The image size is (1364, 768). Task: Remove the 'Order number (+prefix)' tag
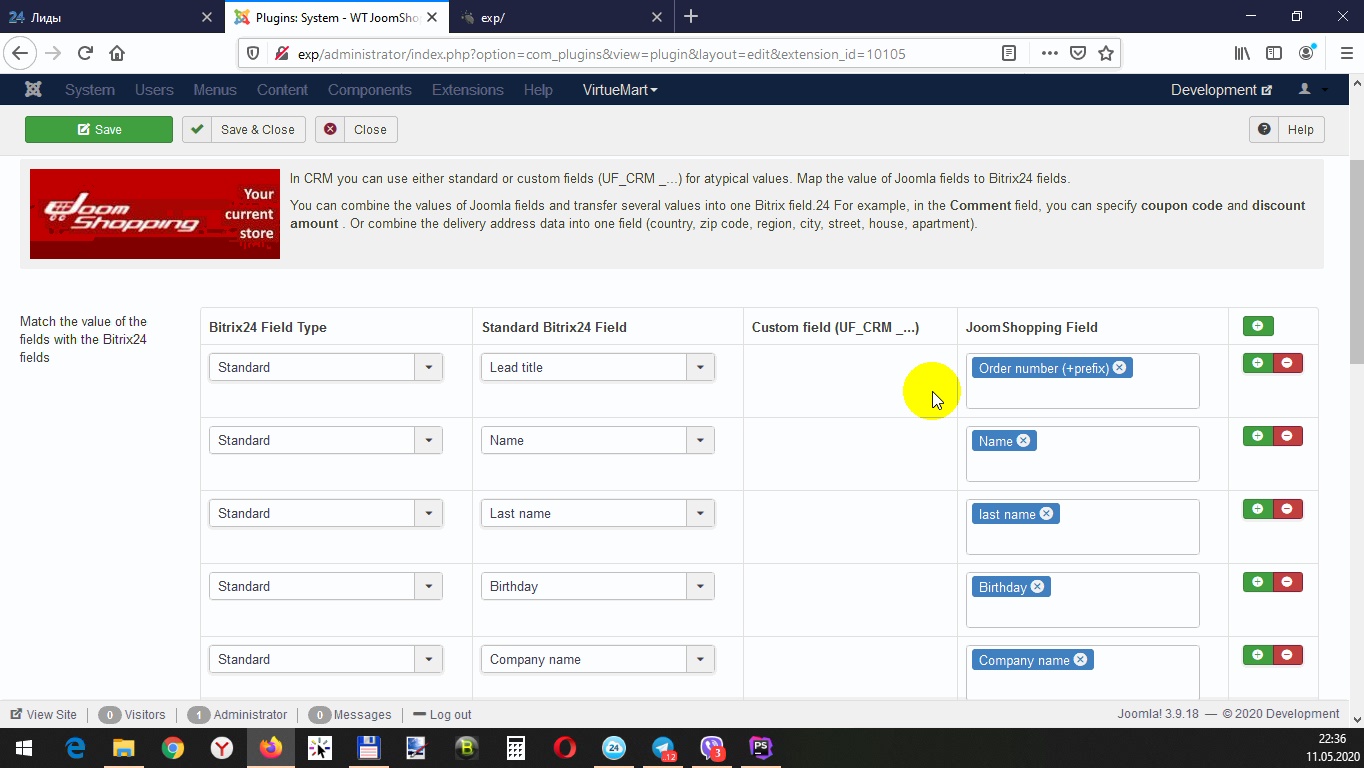[1119, 368]
